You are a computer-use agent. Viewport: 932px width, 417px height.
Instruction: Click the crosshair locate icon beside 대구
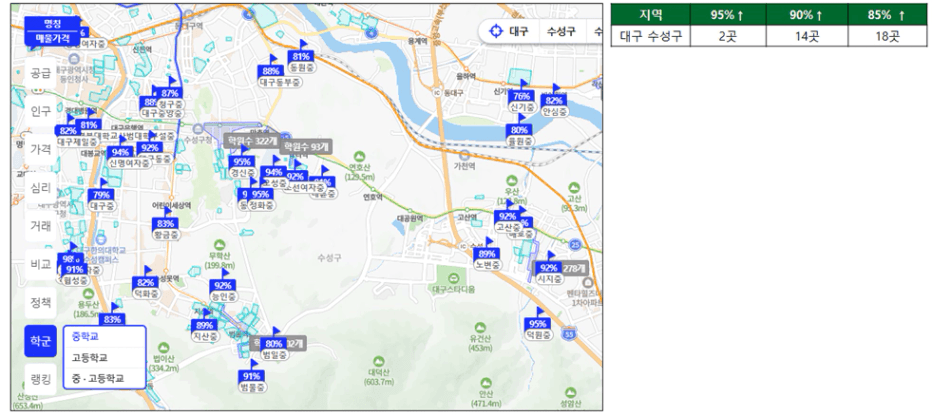(x=495, y=31)
